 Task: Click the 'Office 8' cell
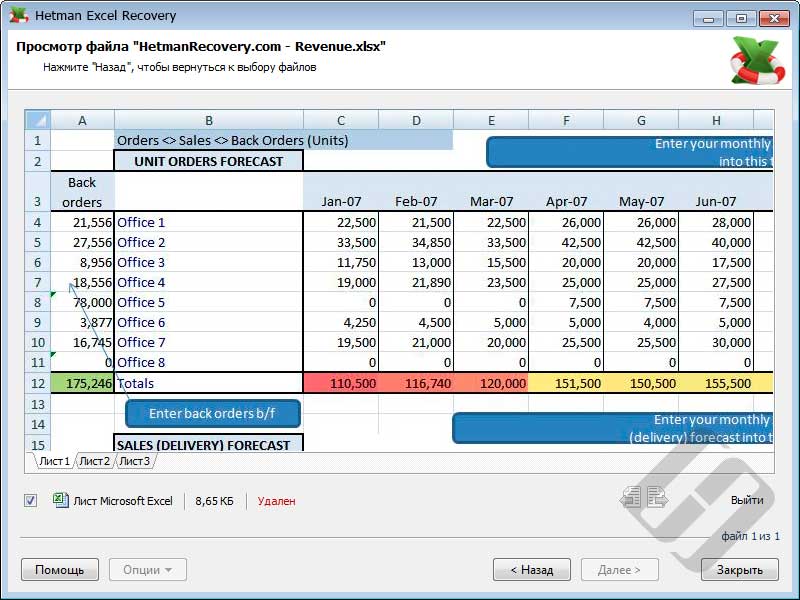(209, 362)
